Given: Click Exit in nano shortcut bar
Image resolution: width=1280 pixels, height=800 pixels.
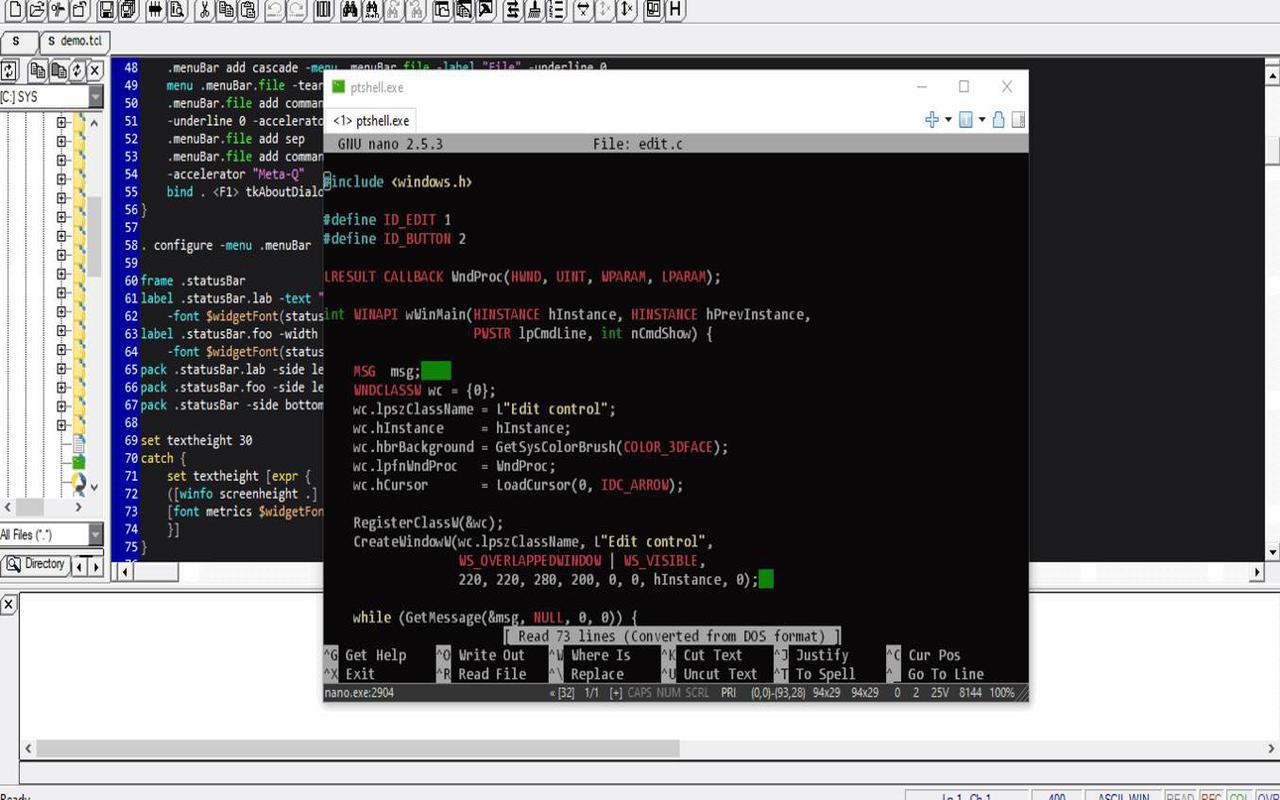Looking at the screenshot, I should [x=360, y=674].
